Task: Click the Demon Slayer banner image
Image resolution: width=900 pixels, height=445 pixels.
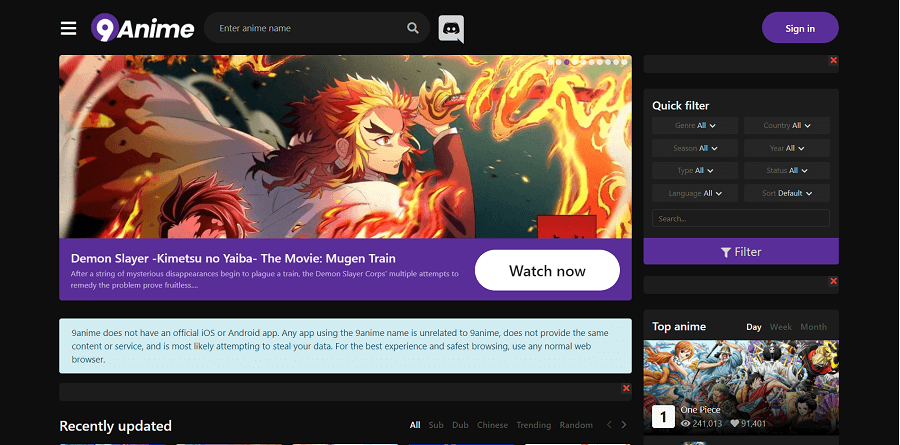Action: (x=345, y=146)
